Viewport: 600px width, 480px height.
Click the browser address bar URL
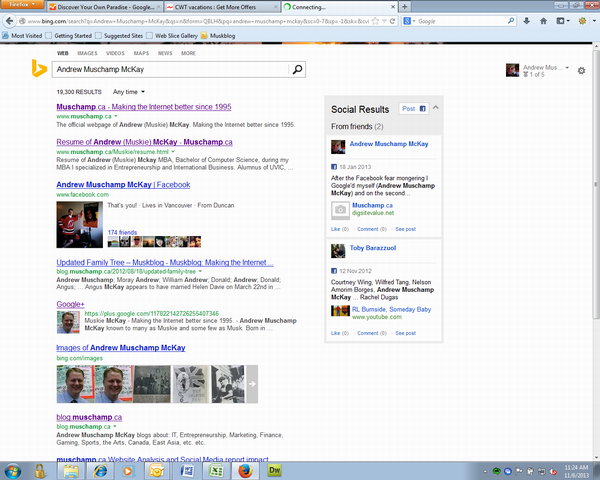tap(197, 21)
